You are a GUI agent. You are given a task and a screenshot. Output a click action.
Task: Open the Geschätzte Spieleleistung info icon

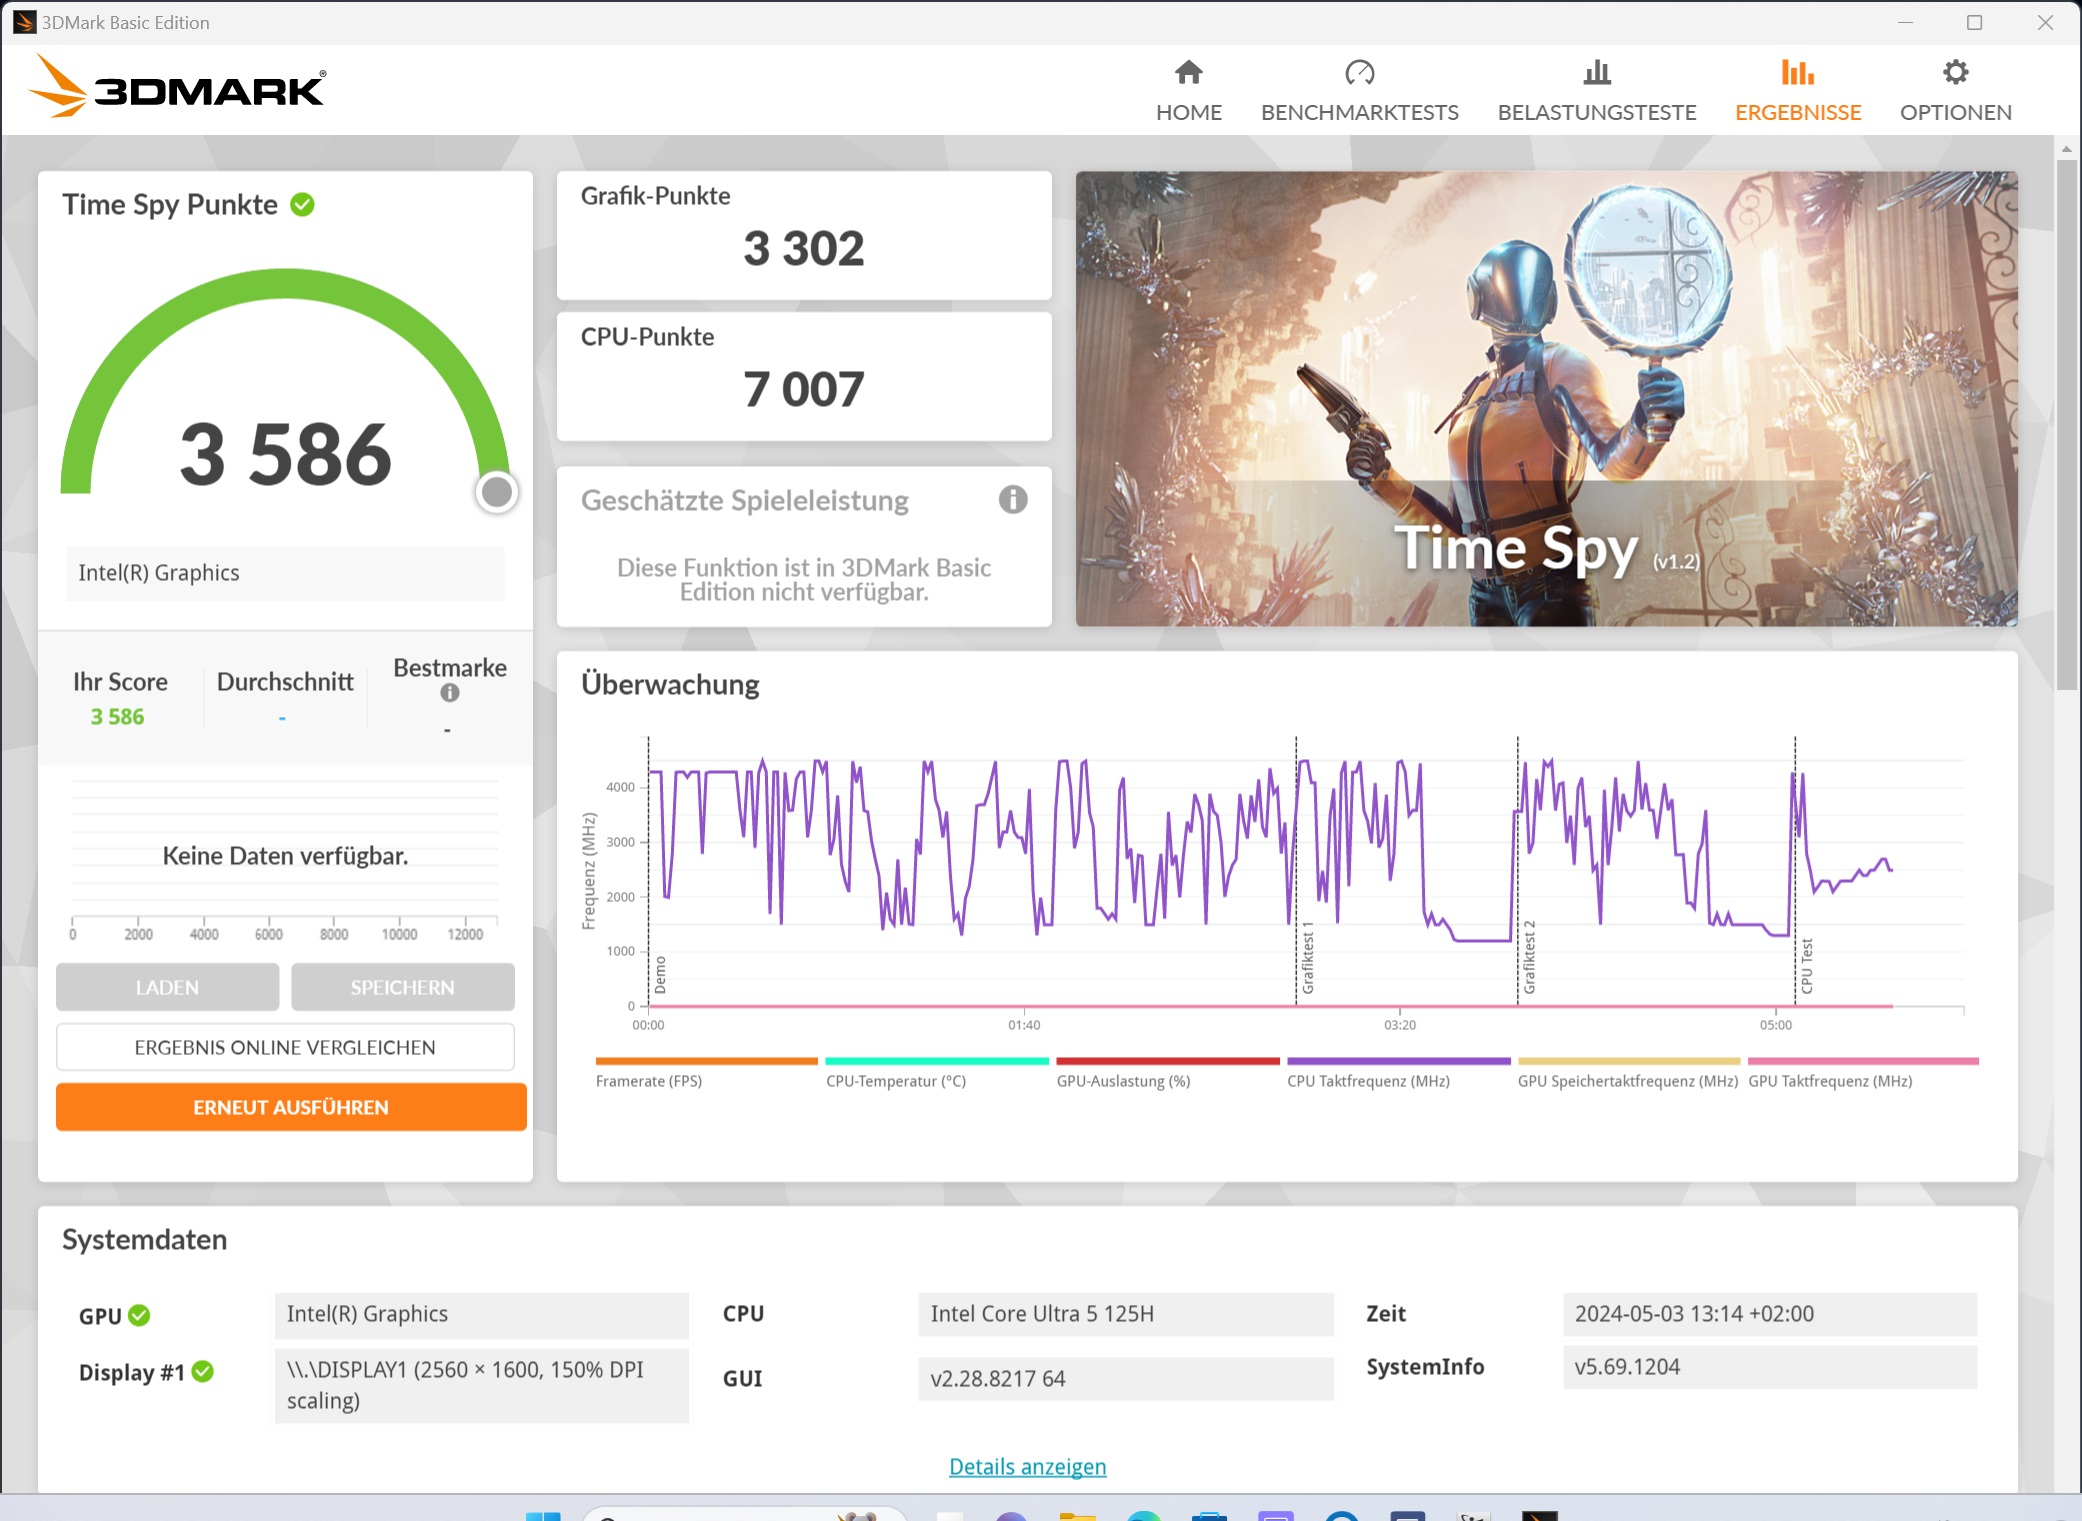coord(1012,499)
